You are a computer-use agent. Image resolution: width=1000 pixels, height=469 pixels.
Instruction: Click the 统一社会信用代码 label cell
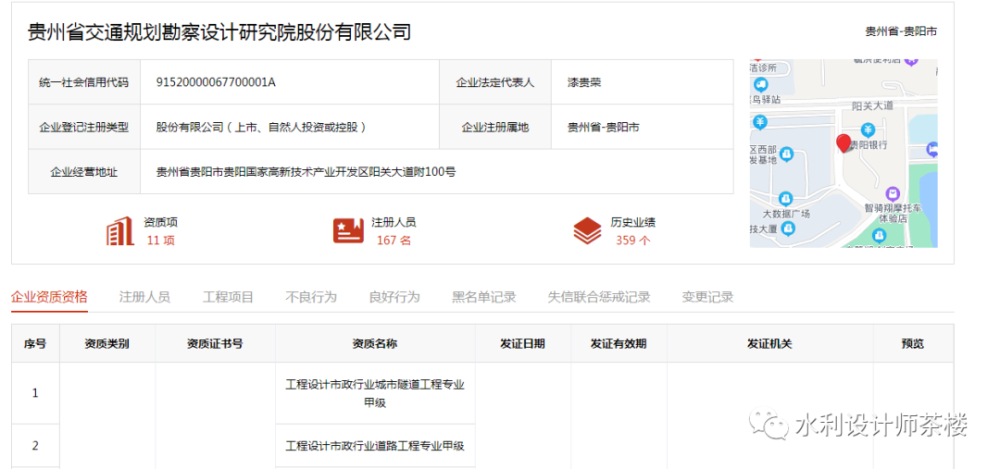click(84, 82)
